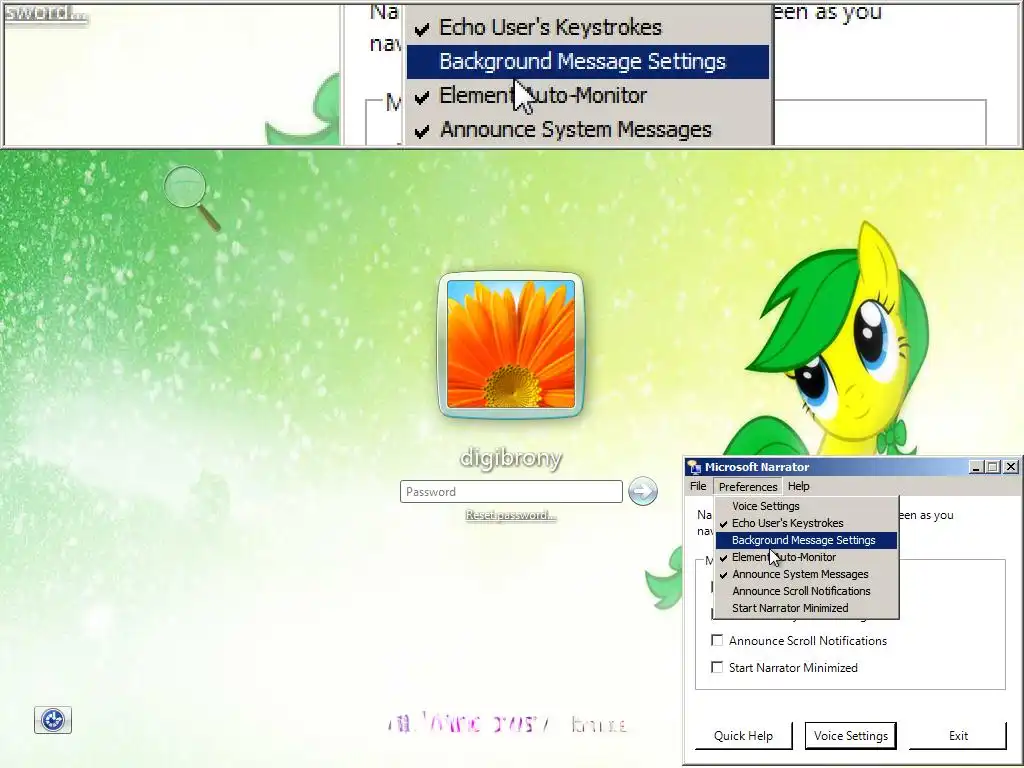Image resolution: width=1024 pixels, height=768 pixels.
Task: Toggle Echo User's Keystrokes menu item
Action: click(807, 523)
